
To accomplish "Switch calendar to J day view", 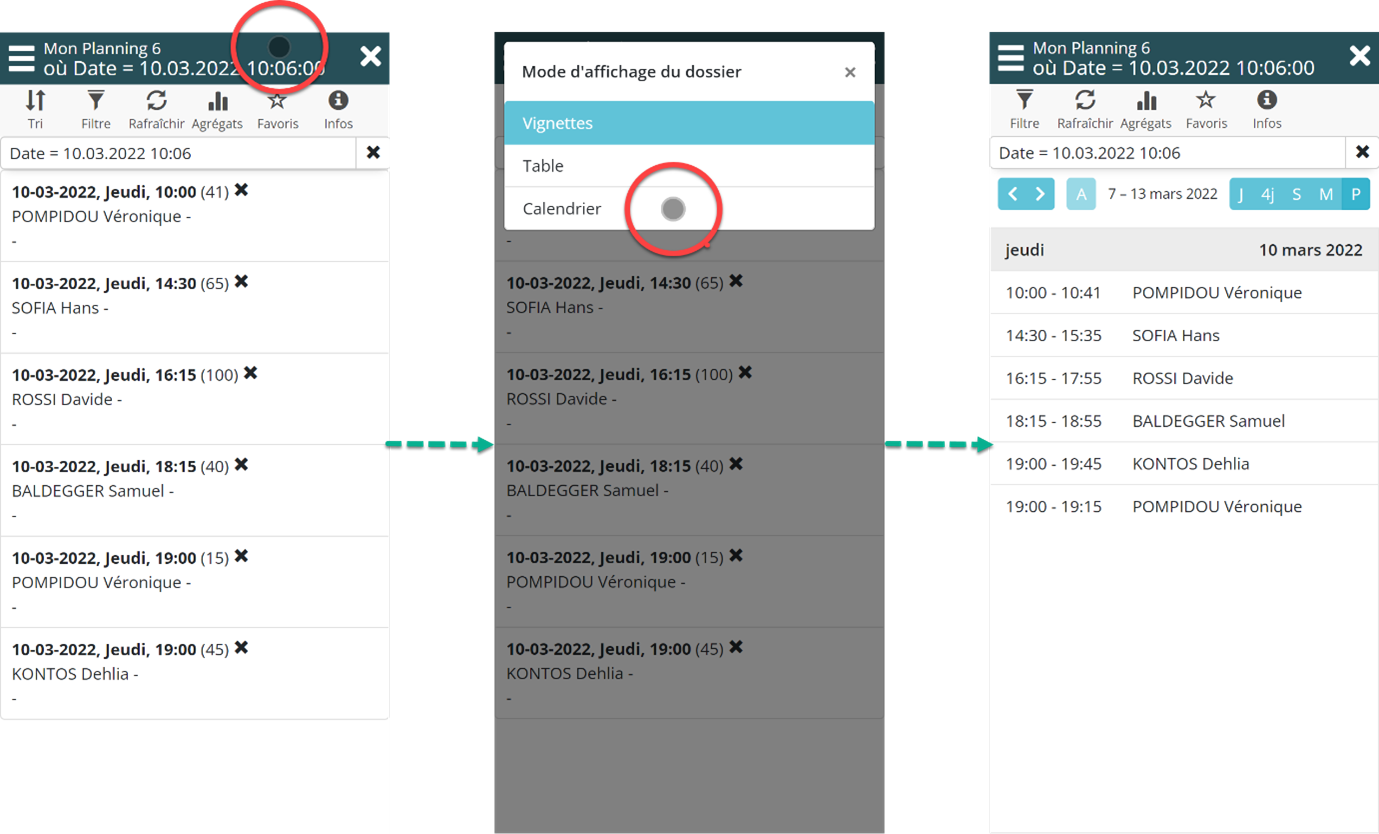I will coord(1241,194).
